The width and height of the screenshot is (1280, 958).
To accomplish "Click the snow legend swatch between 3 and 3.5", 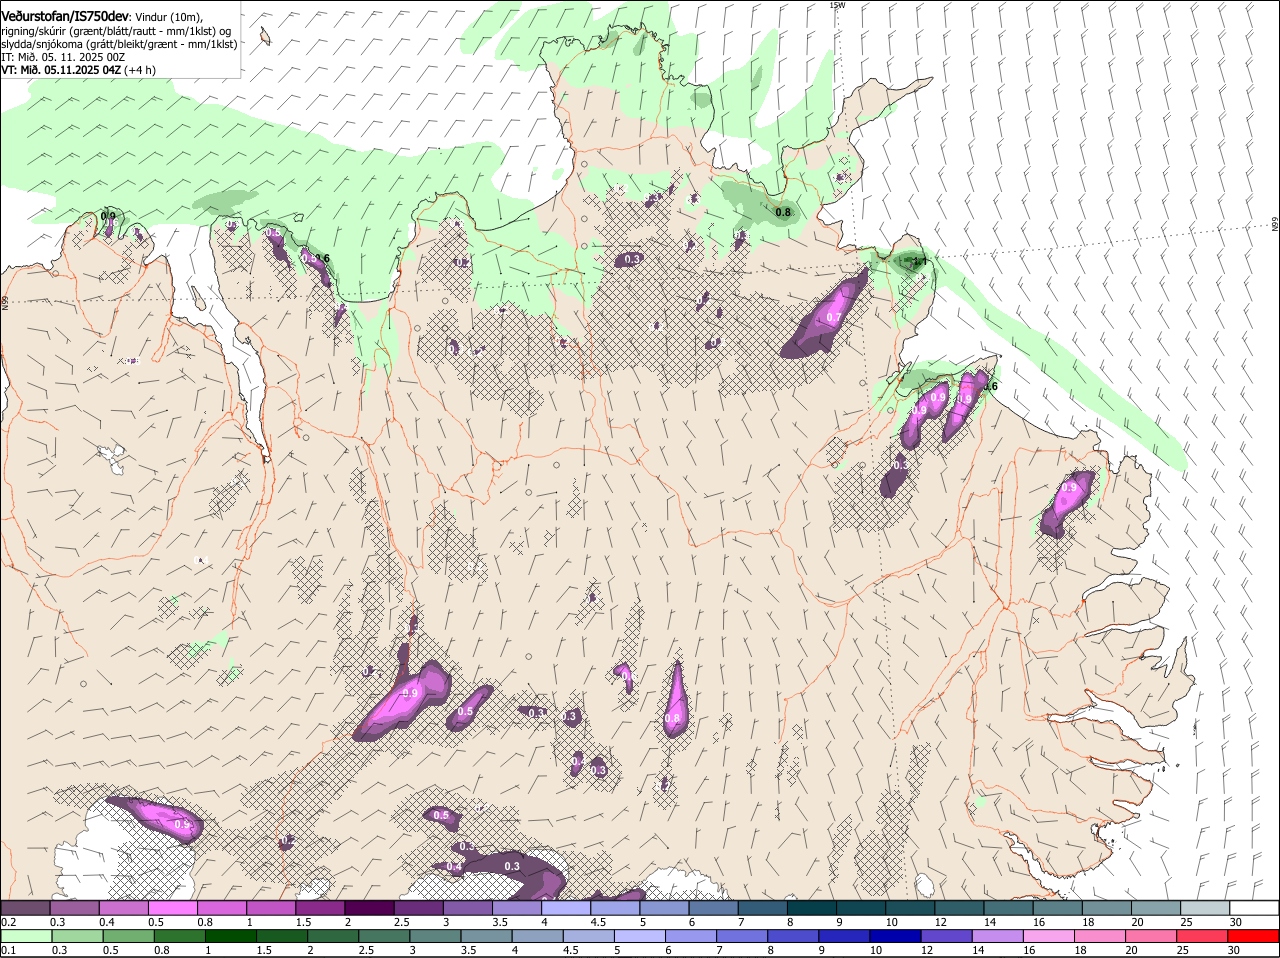I will 467,907.
